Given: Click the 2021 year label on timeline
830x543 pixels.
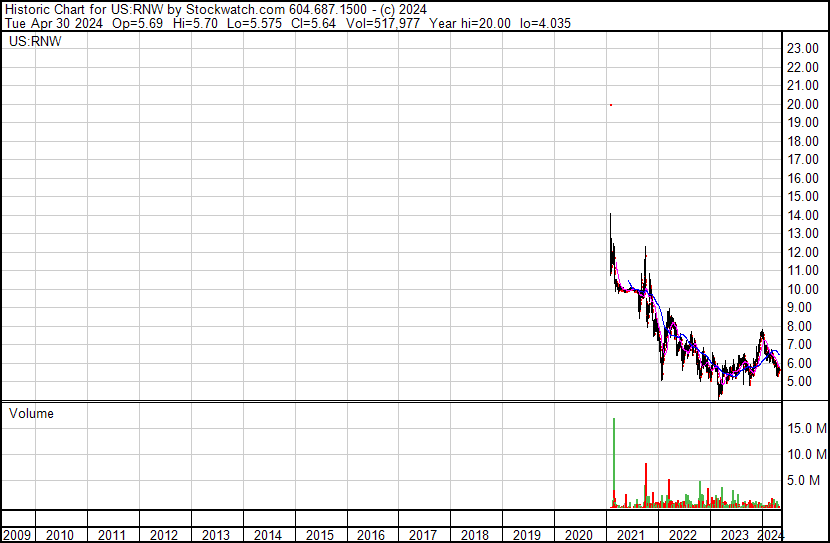Looking at the screenshot, I should click(630, 535).
